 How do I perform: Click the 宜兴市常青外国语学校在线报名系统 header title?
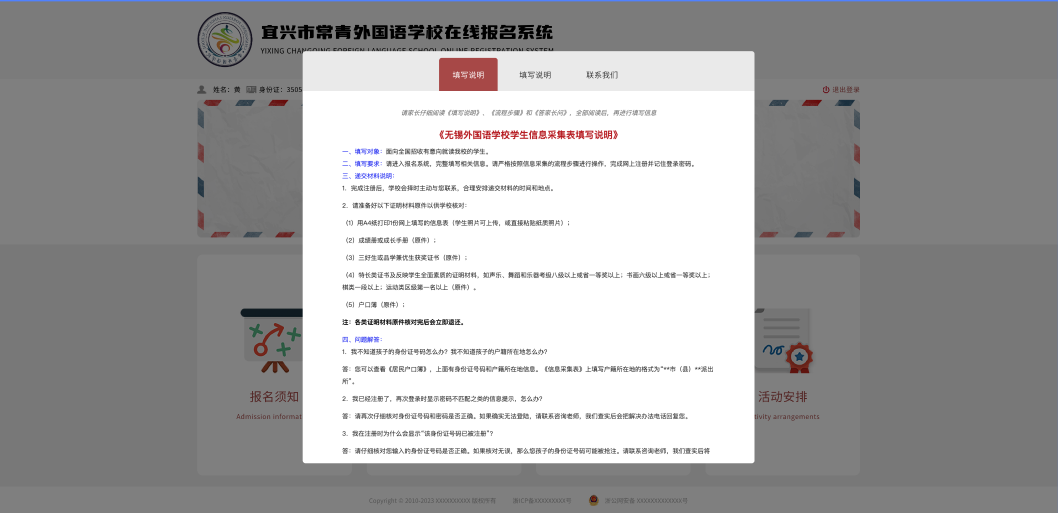click(x=407, y=32)
